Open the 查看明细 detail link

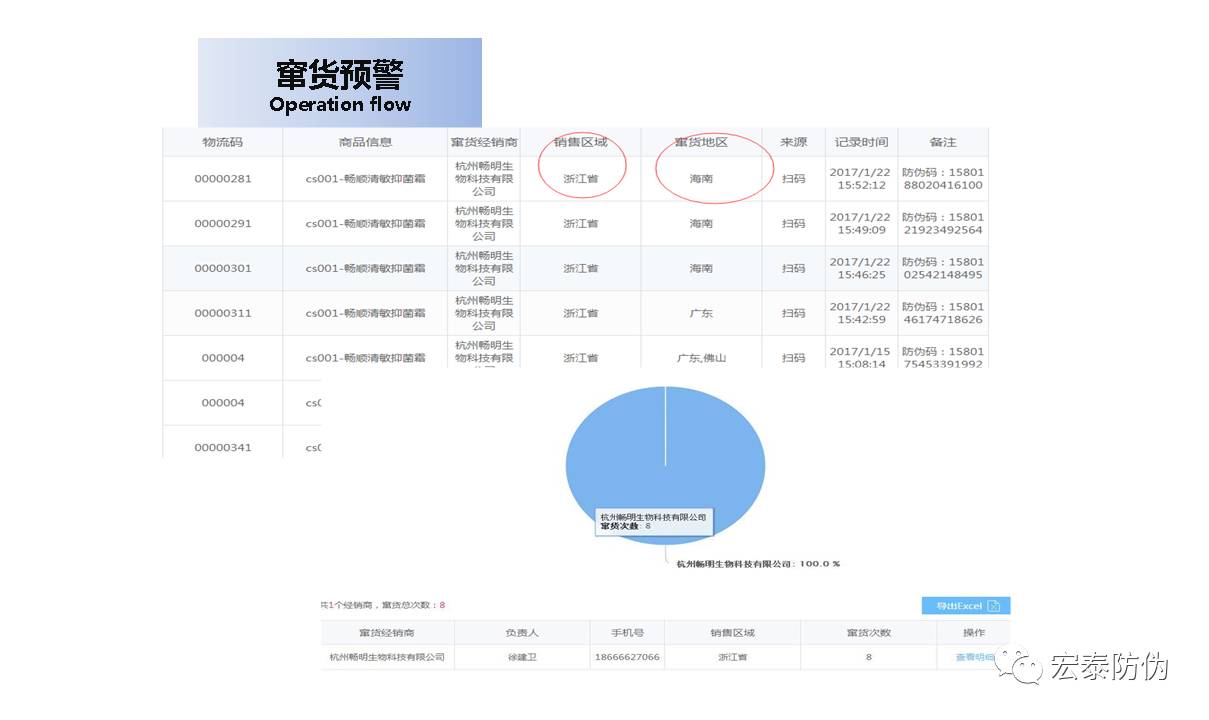click(x=971, y=657)
